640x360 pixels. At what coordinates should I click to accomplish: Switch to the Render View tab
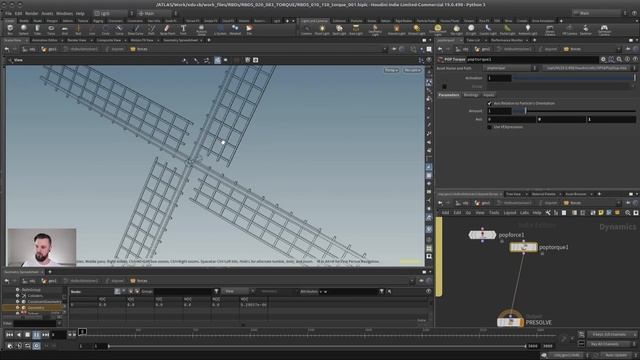76,40
